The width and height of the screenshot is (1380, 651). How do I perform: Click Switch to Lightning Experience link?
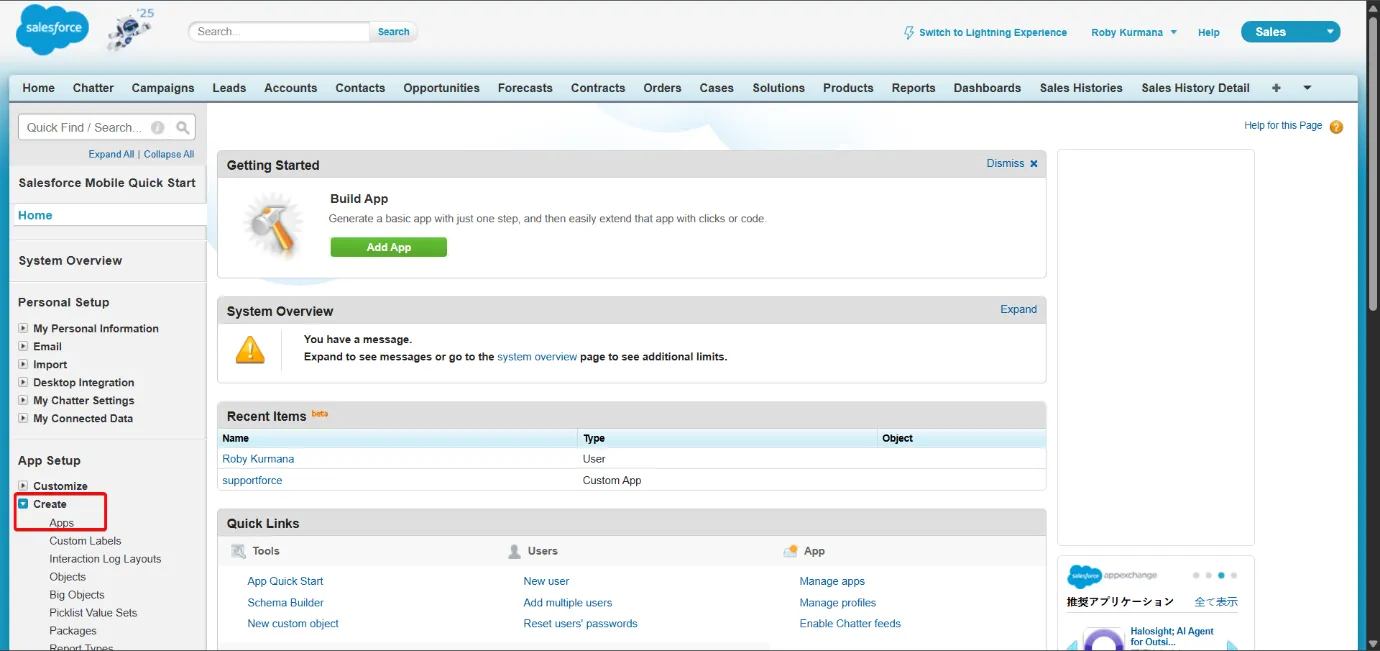click(993, 32)
